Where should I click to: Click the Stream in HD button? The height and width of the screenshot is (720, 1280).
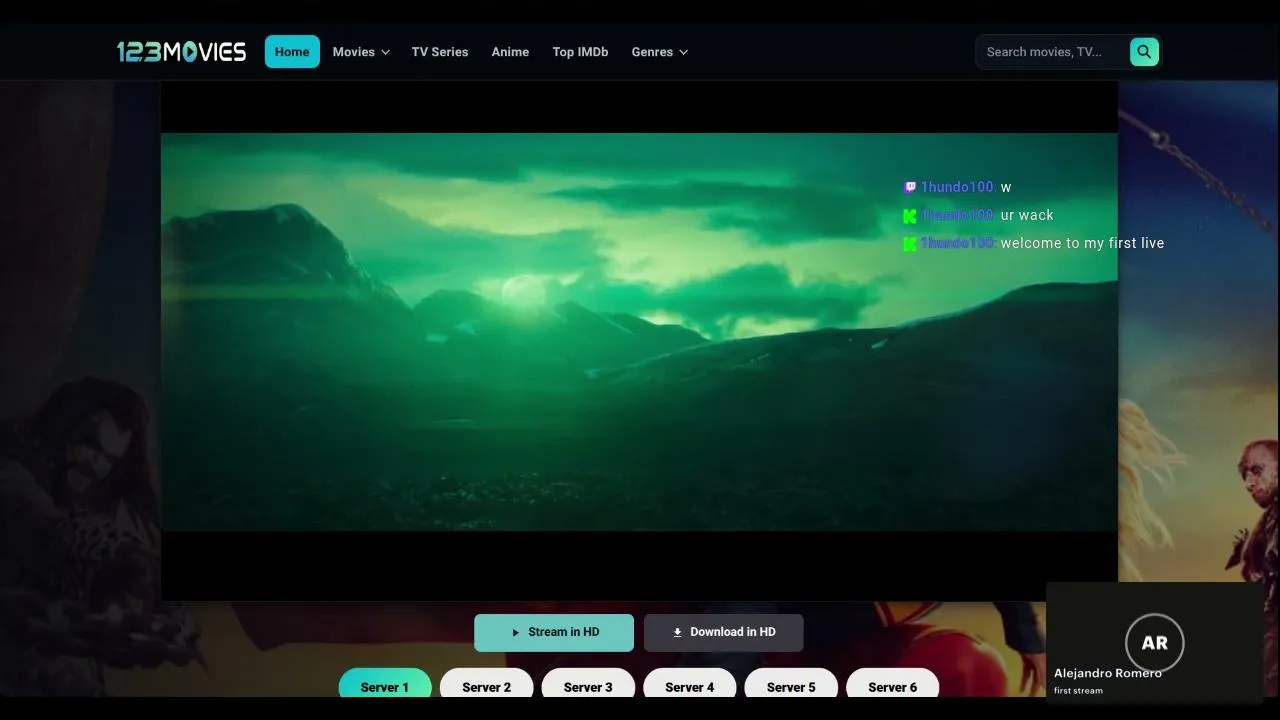[554, 632]
